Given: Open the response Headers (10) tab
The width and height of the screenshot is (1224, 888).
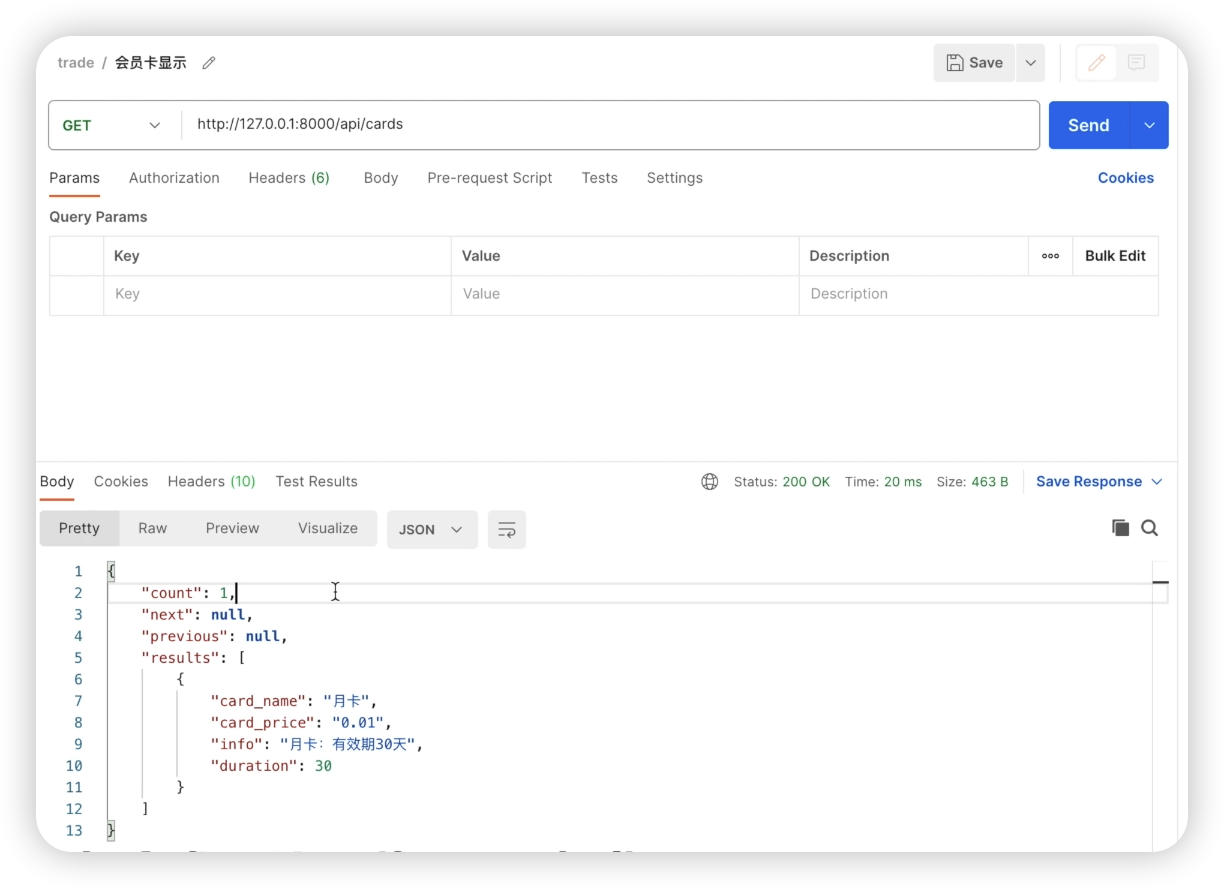Looking at the screenshot, I should tap(211, 481).
